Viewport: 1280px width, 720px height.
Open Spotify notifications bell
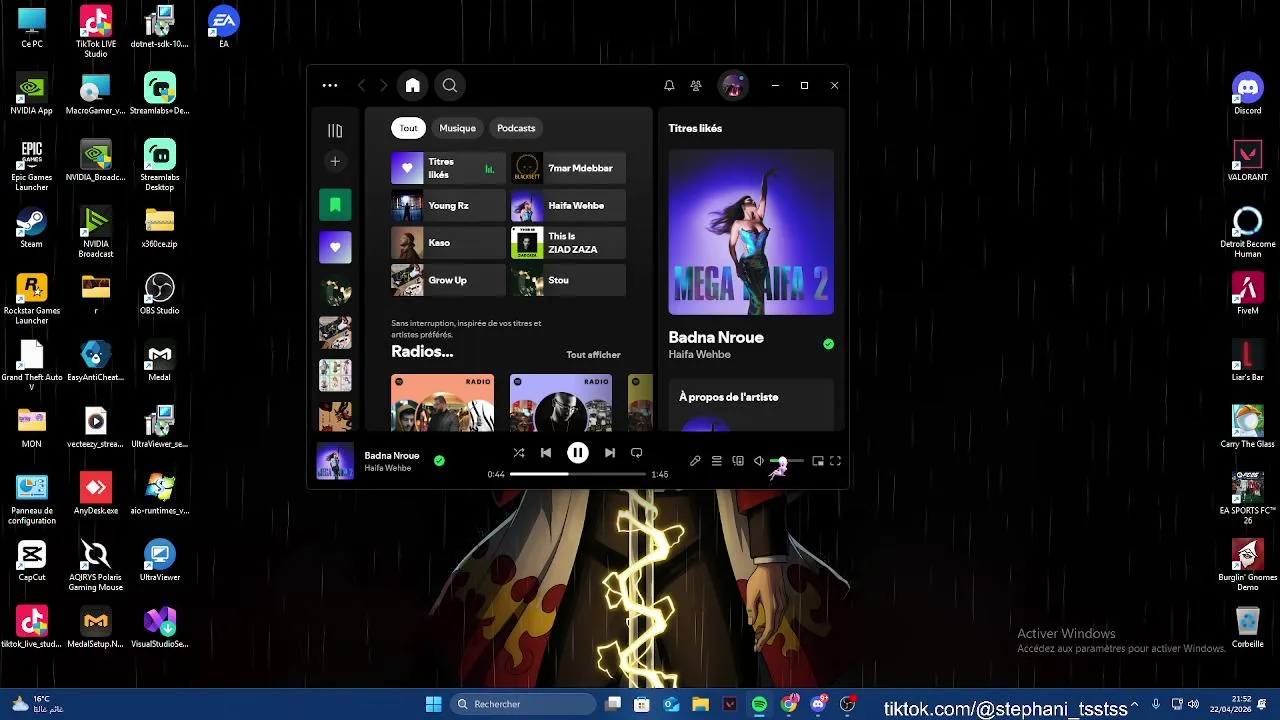pos(669,86)
